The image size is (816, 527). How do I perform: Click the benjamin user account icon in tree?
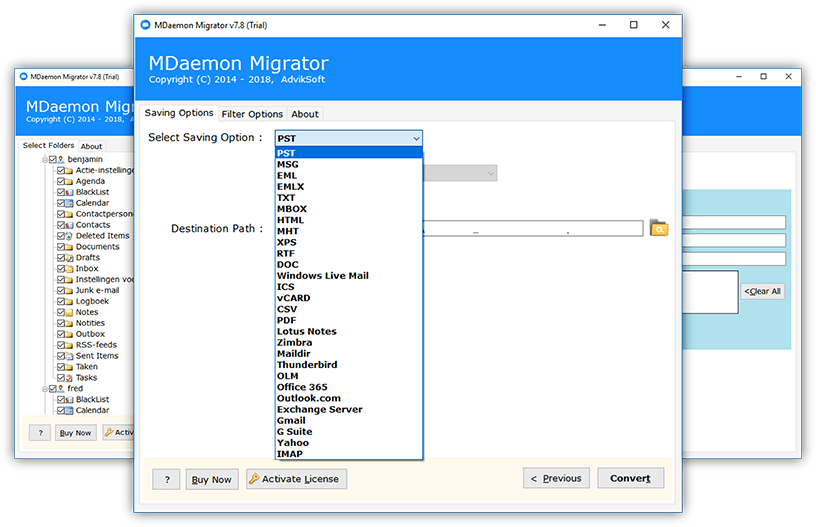click(61, 159)
